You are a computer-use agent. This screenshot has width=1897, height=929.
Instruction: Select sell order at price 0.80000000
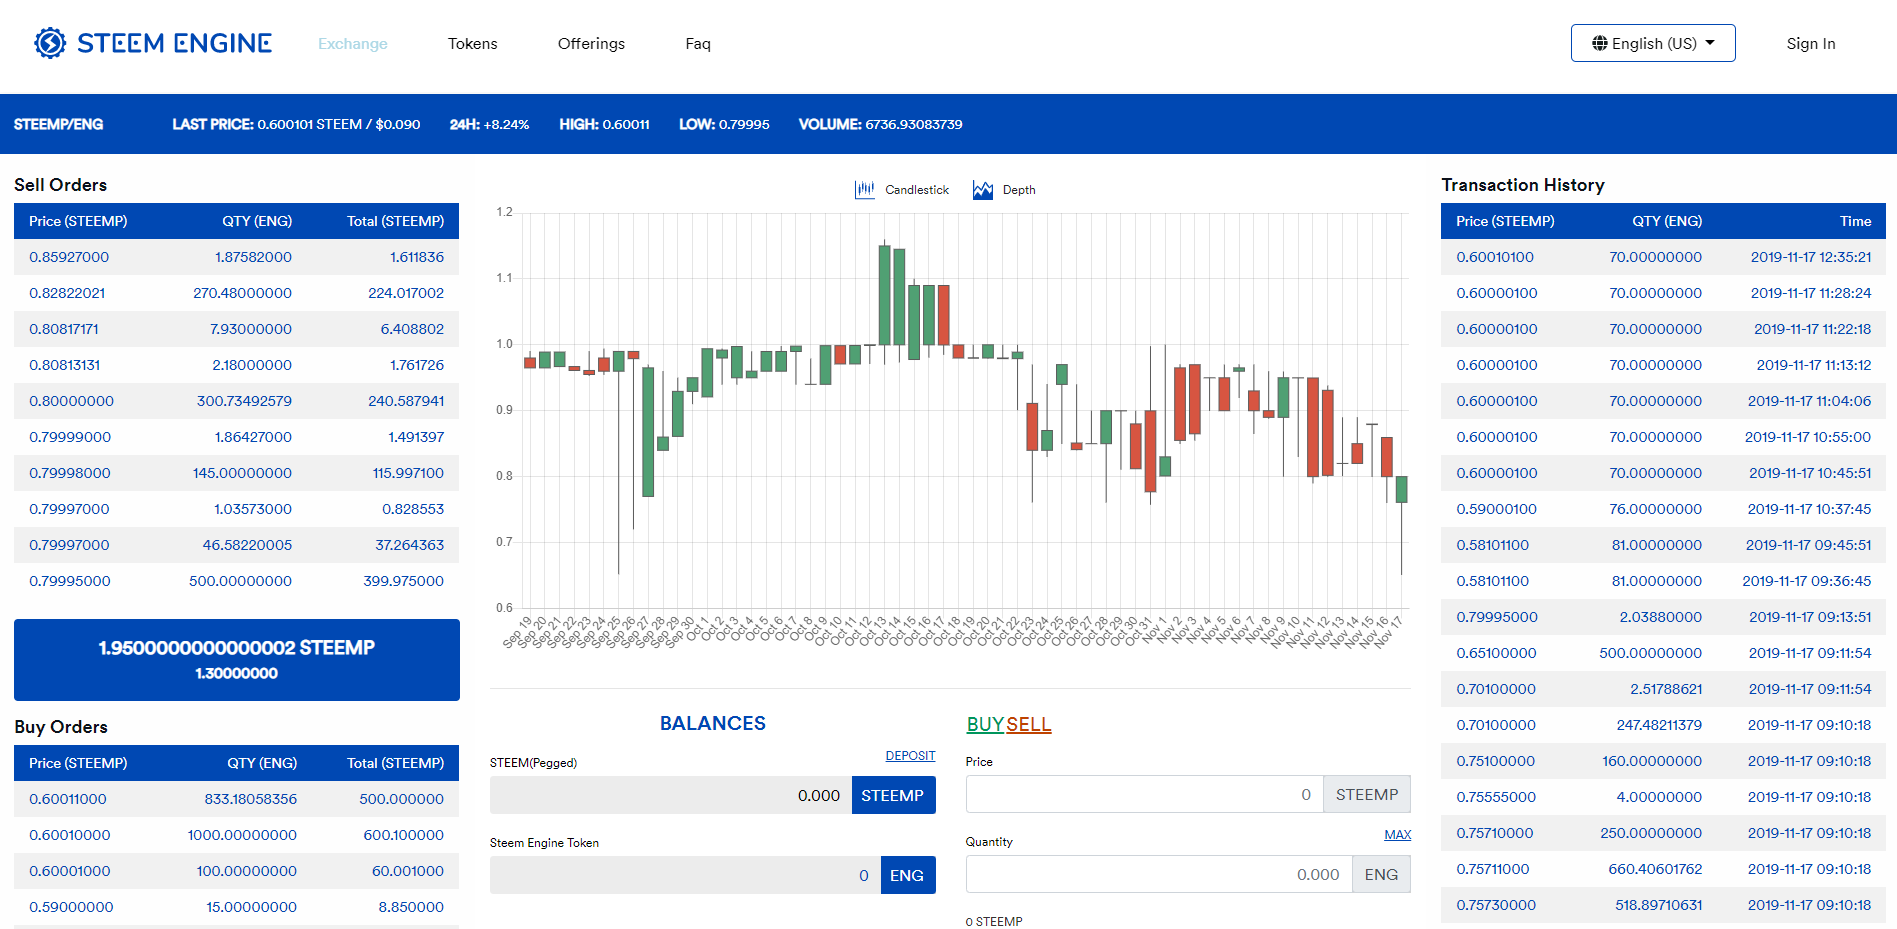click(x=236, y=401)
